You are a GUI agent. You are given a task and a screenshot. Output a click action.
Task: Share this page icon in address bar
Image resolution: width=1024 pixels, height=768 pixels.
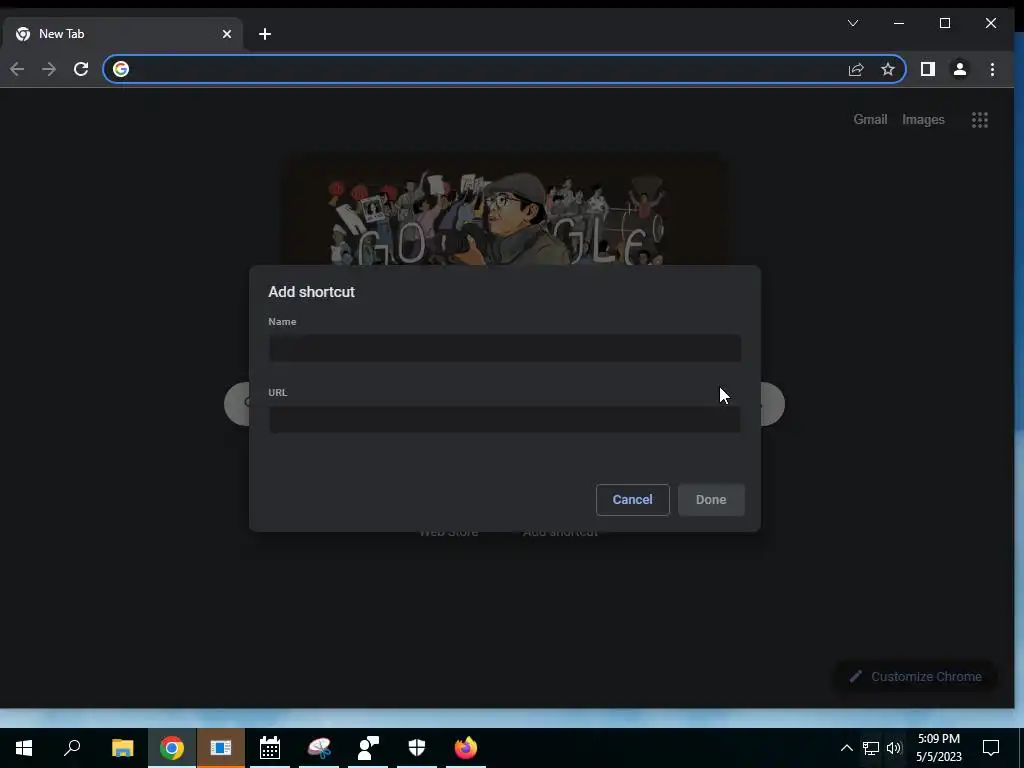click(856, 69)
